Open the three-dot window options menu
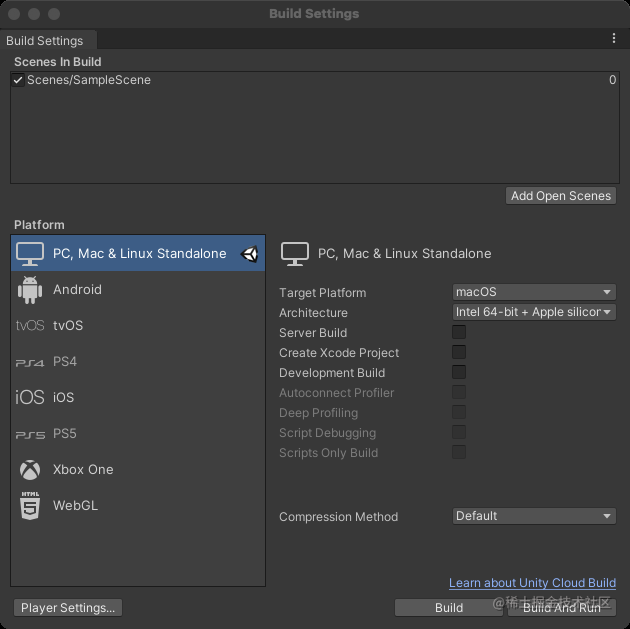 coord(614,39)
